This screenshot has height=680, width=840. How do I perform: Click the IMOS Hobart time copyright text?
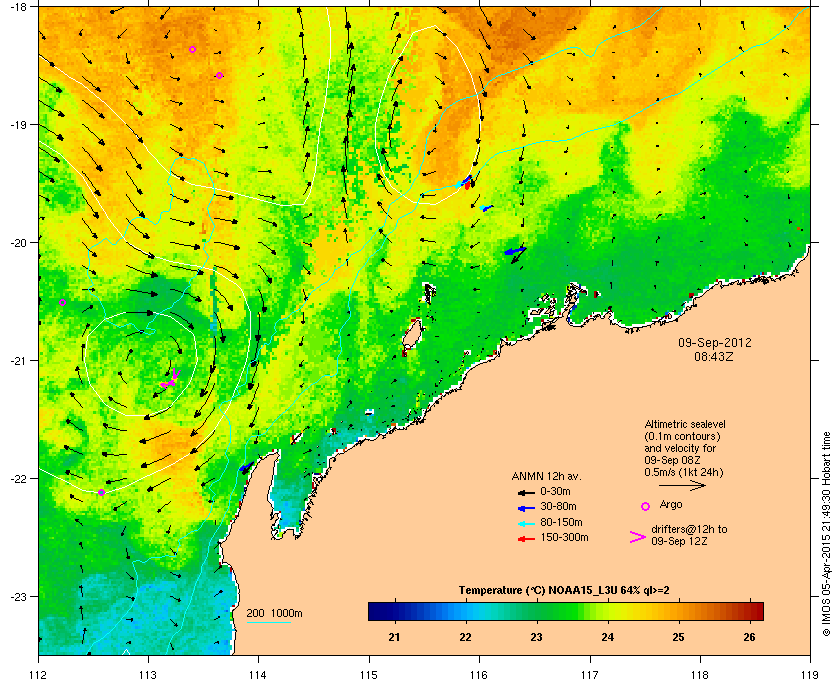[x=826, y=534]
